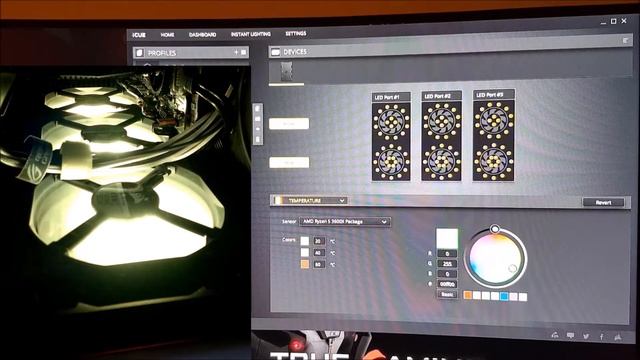Switch to the DASHBOARD tab

[x=202, y=35]
